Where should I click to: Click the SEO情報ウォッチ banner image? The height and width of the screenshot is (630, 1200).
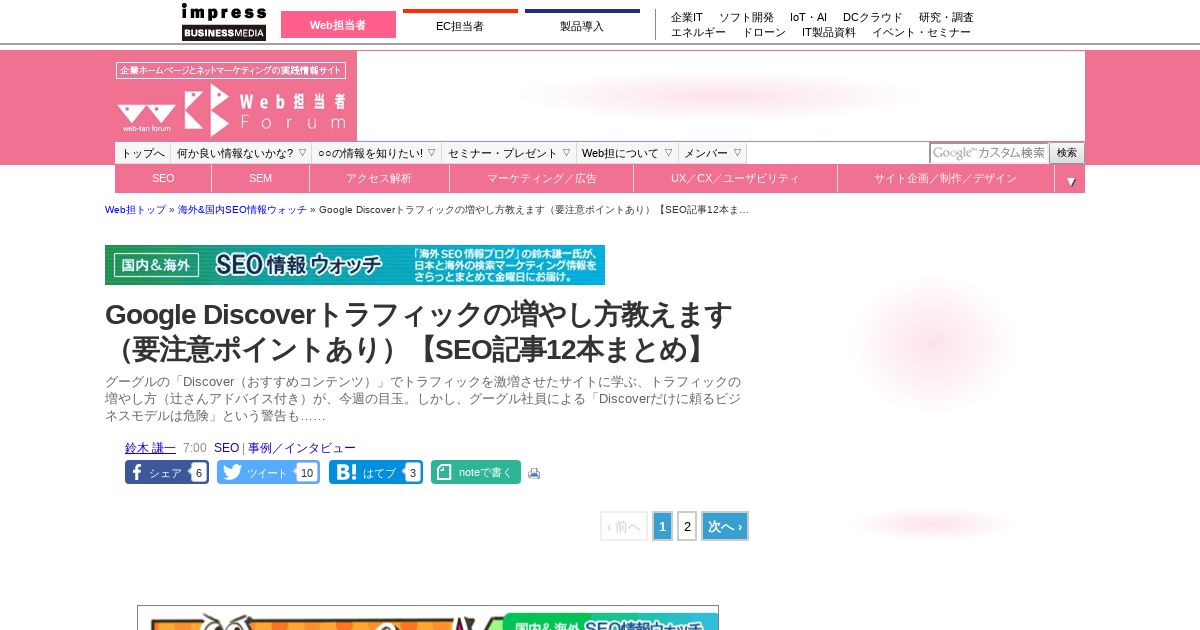(355, 265)
